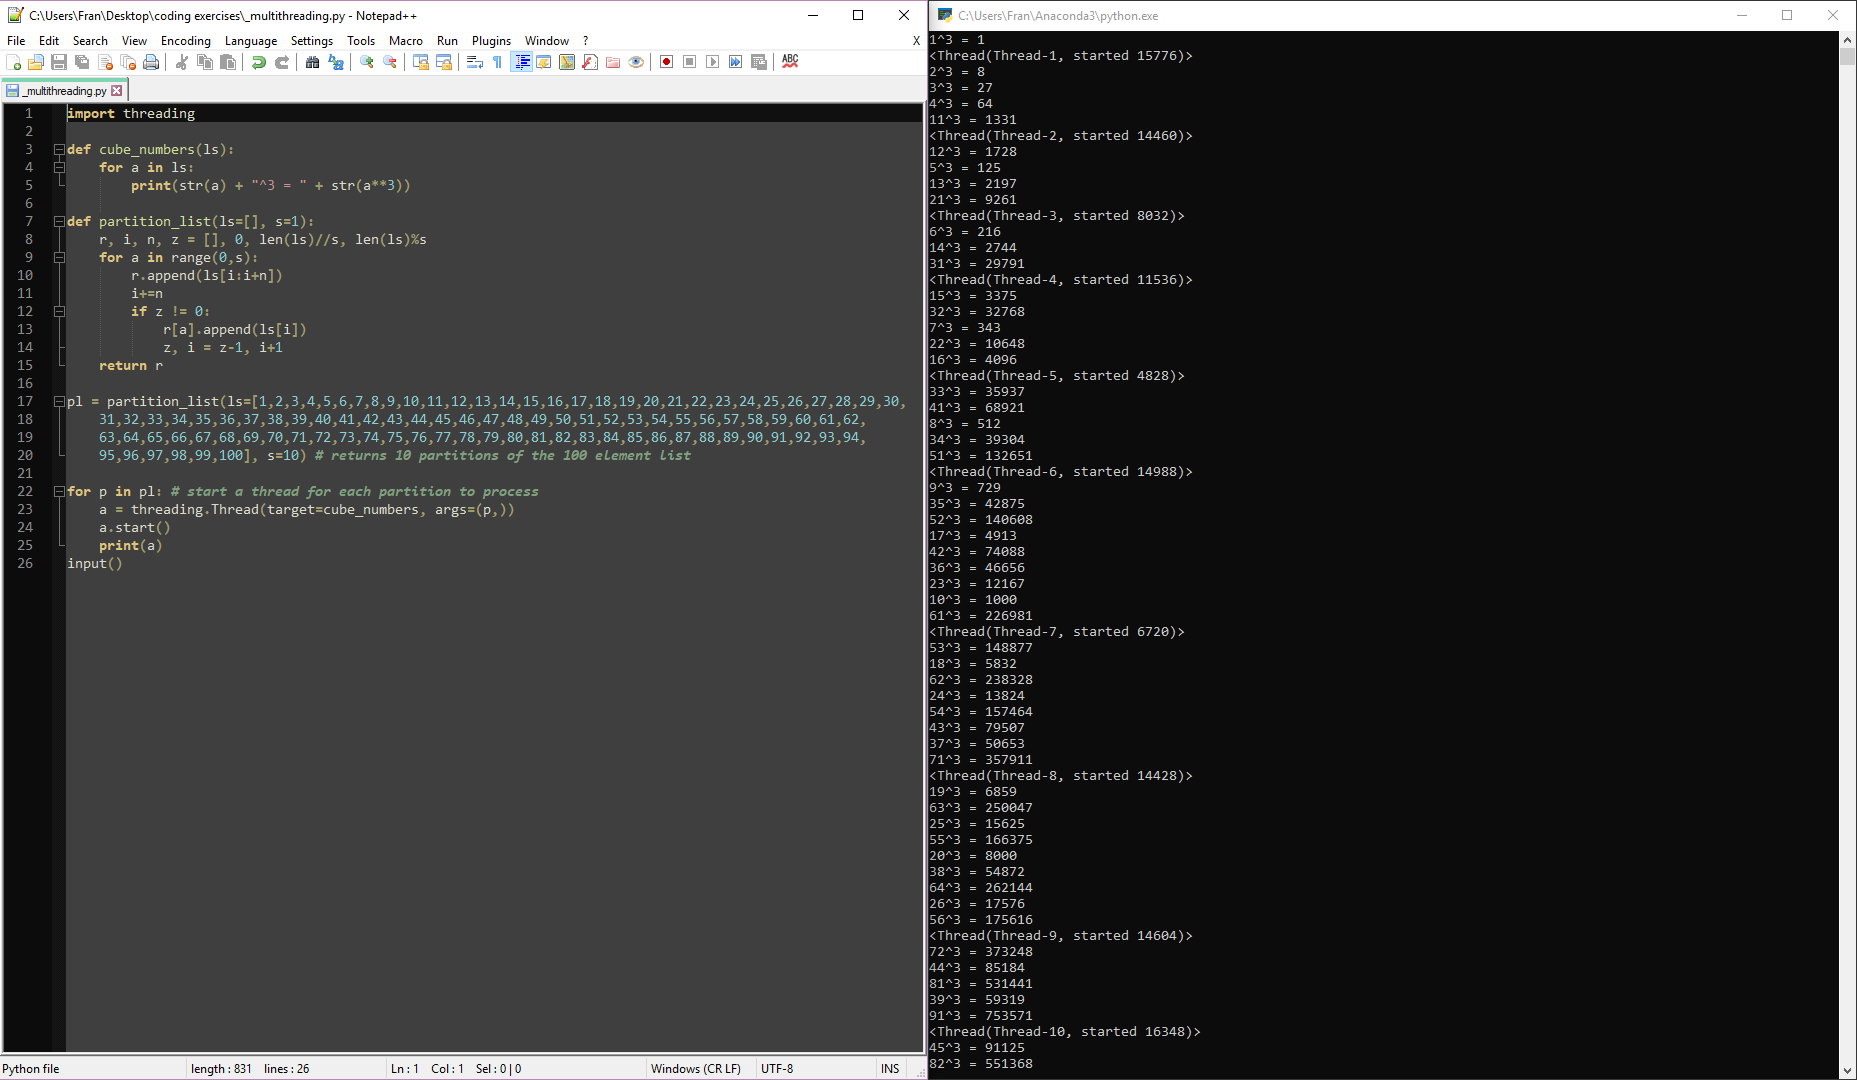The image size is (1857, 1080).
Task: Click the Zoom In magnifier icon
Action: (367, 62)
